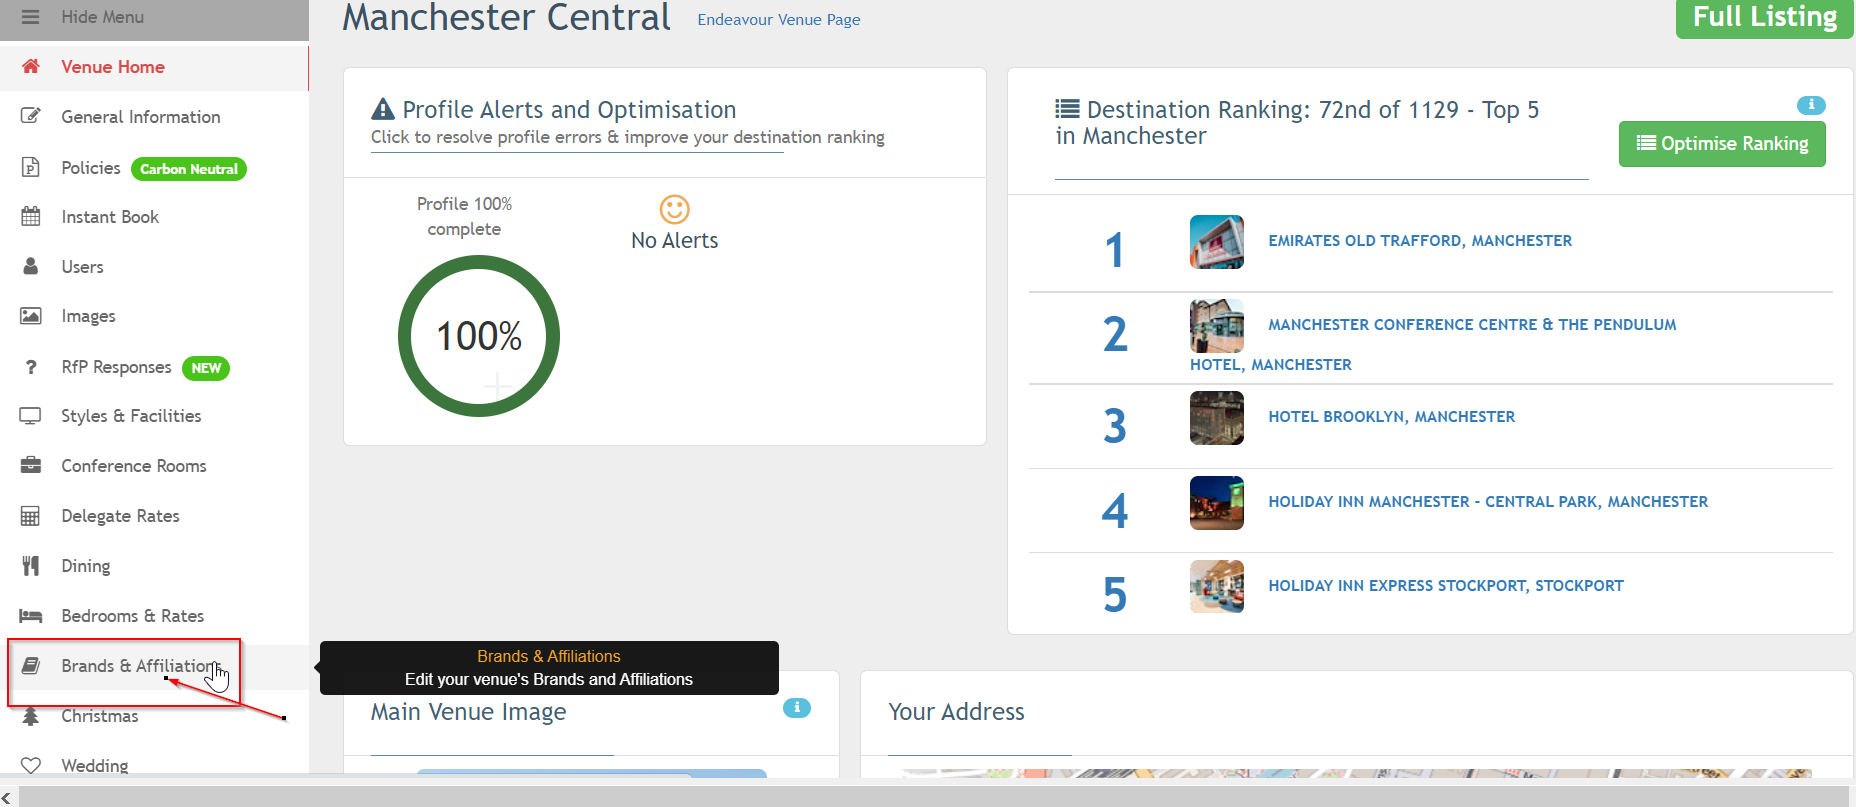Screen dimensions: 1856x807
Task: Click the Hotel Brooklyn thumbnail image
Action: pos(1217,418)
